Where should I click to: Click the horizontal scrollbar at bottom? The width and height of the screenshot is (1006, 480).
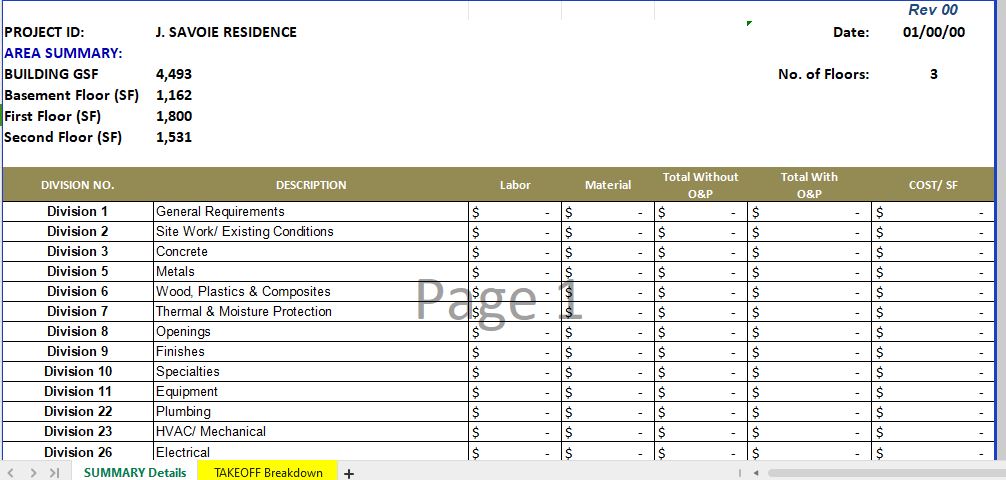click(885, 473)
